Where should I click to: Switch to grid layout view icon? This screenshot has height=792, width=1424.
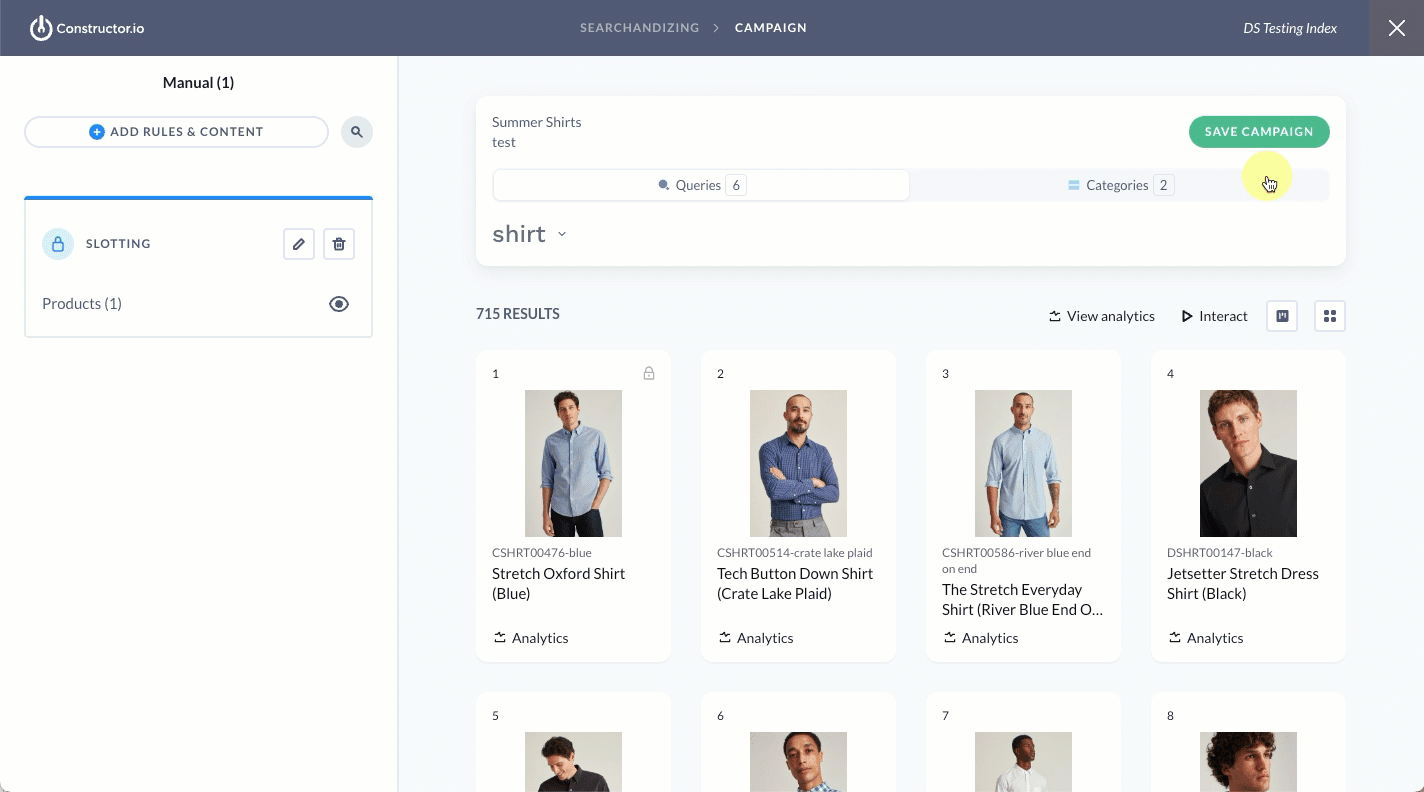click(1330, 316)
